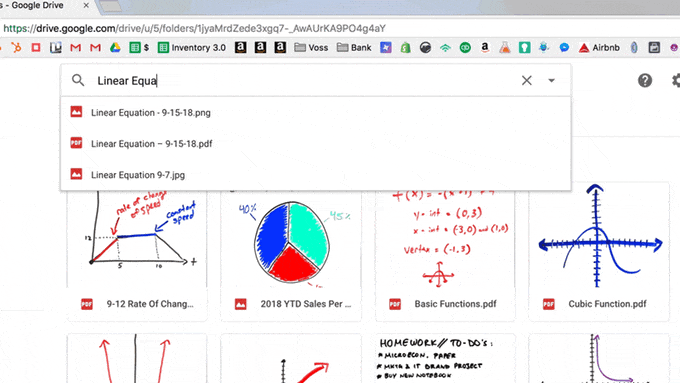This screenshot has height=383, width=680.
Task: Click the browser address bar URL
Action: pos(194,29)
